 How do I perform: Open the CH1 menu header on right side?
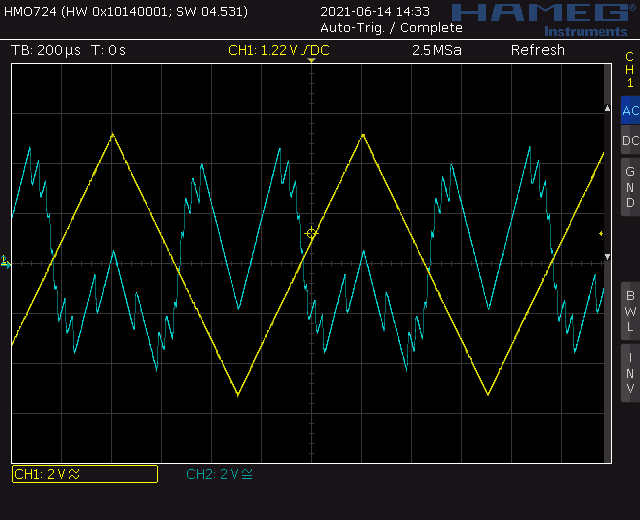point(629,69)
